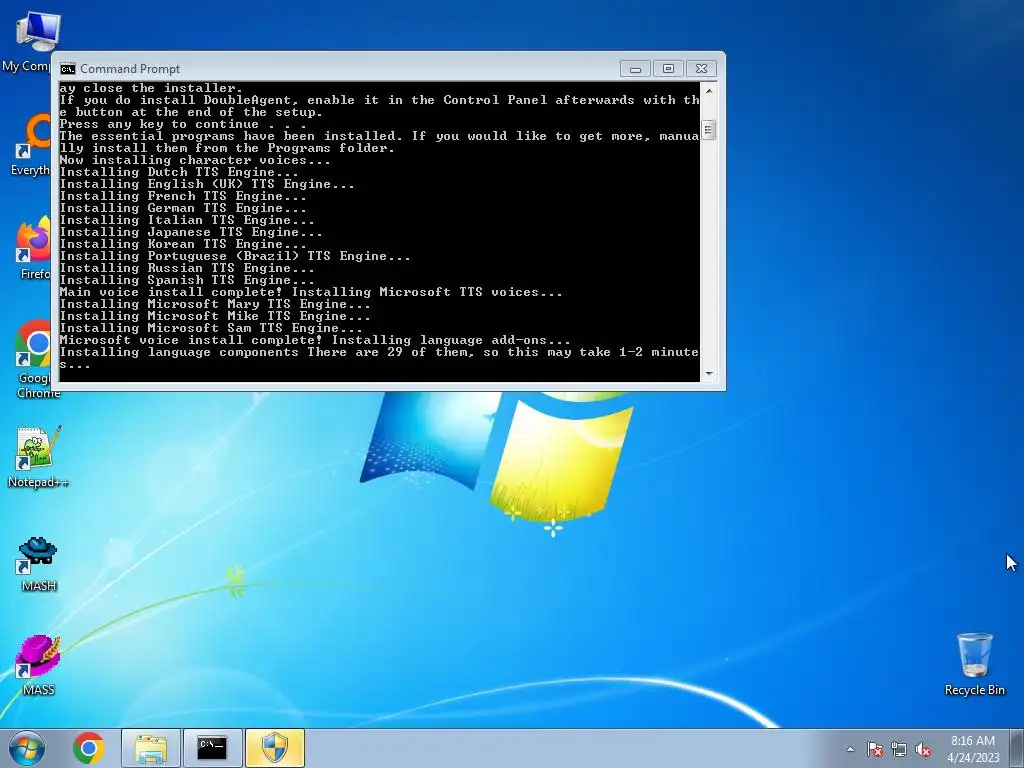Click the muted volume tray icon

pos(923,749)
